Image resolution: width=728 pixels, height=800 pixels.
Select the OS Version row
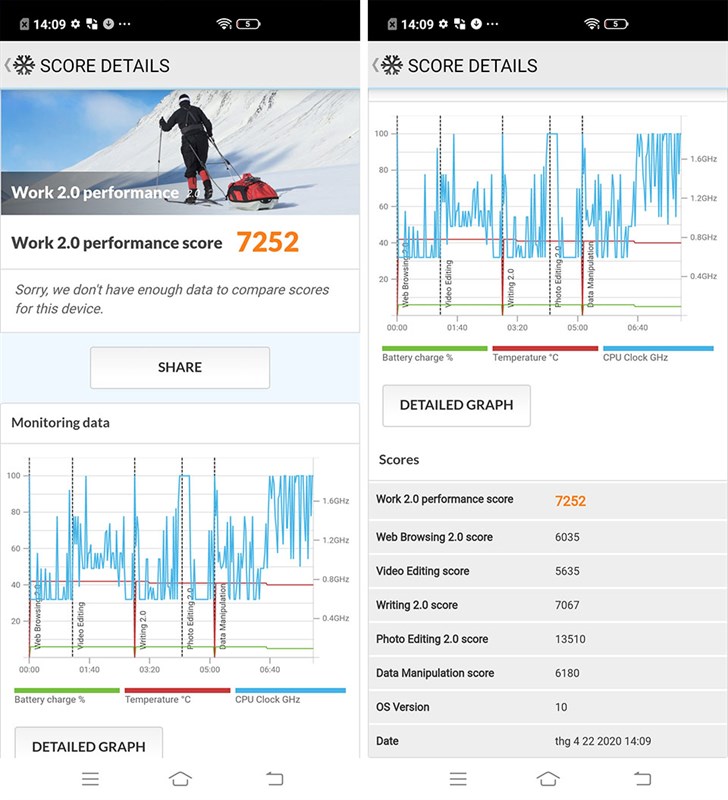548,707
